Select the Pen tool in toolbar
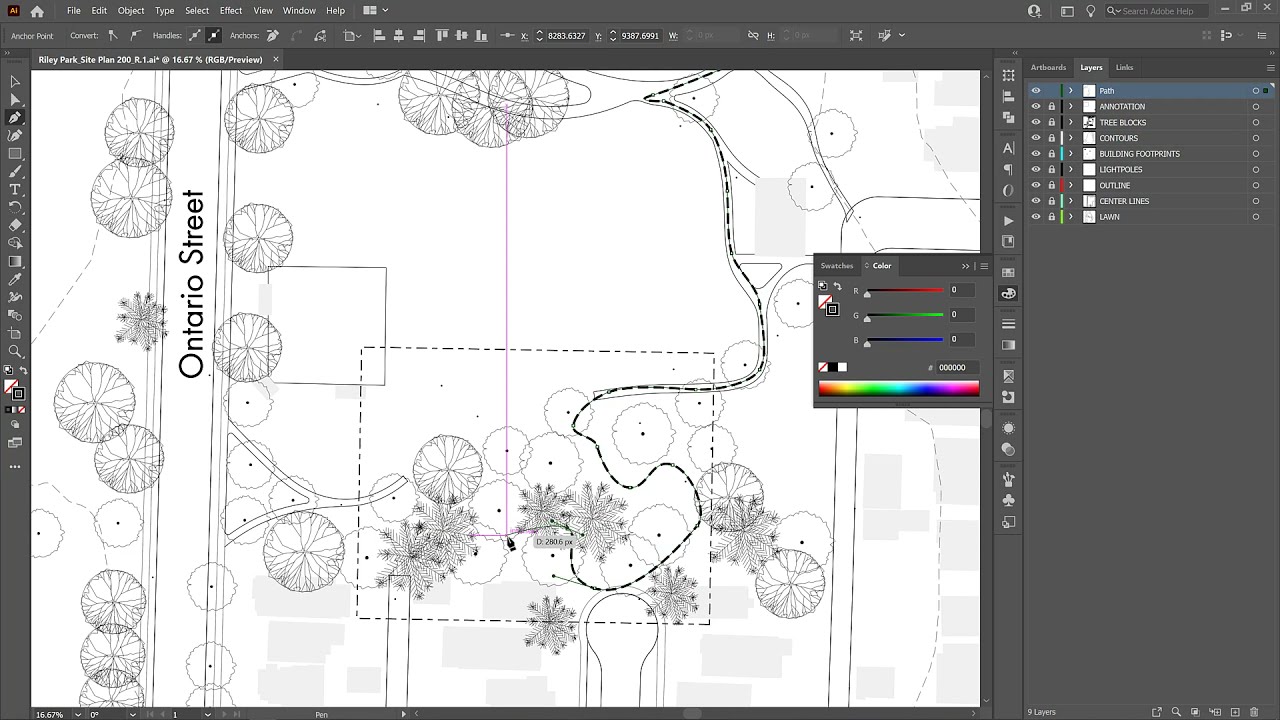Image resolution: width=1280 pixels, height=720 pixels. (15, 118)
